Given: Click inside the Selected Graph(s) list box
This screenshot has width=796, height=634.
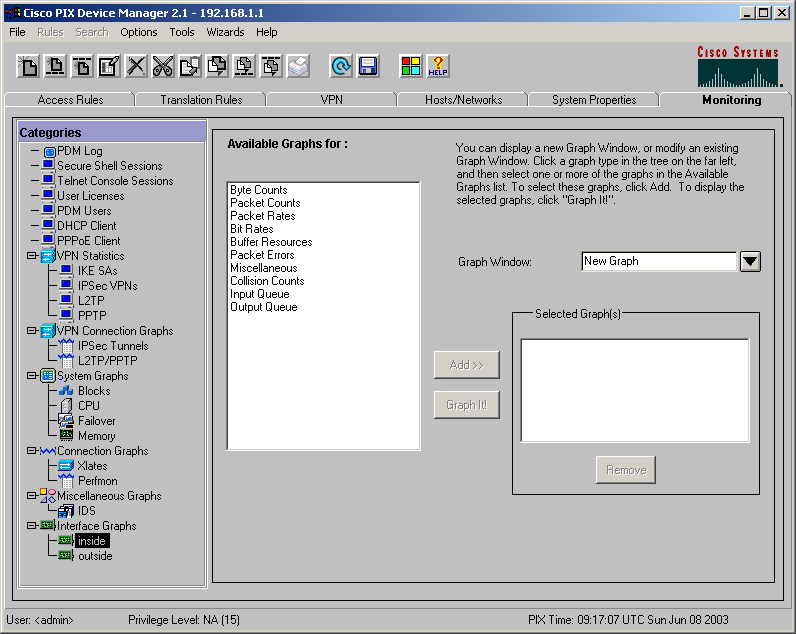Looking at the screenshot, I should point(635,390).
